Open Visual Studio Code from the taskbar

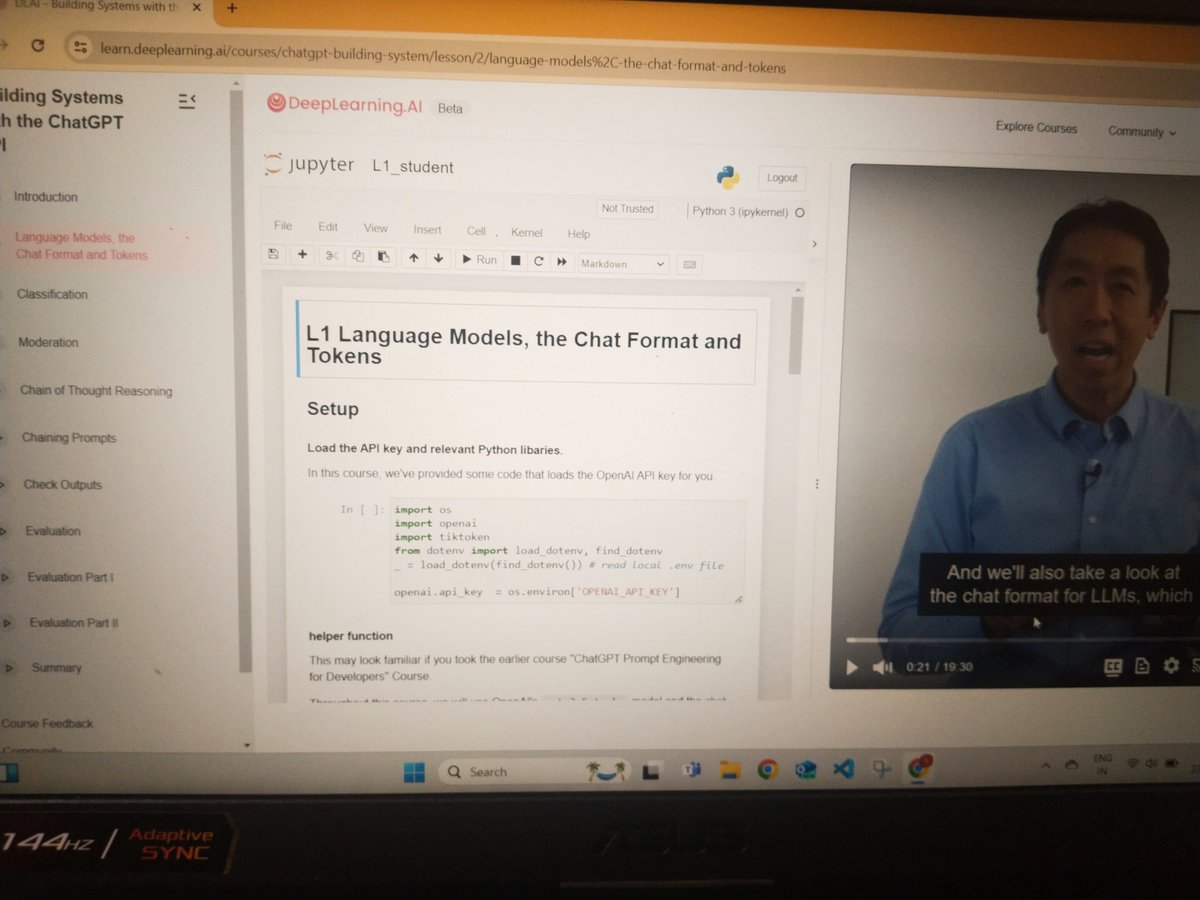tap(843, 769)
